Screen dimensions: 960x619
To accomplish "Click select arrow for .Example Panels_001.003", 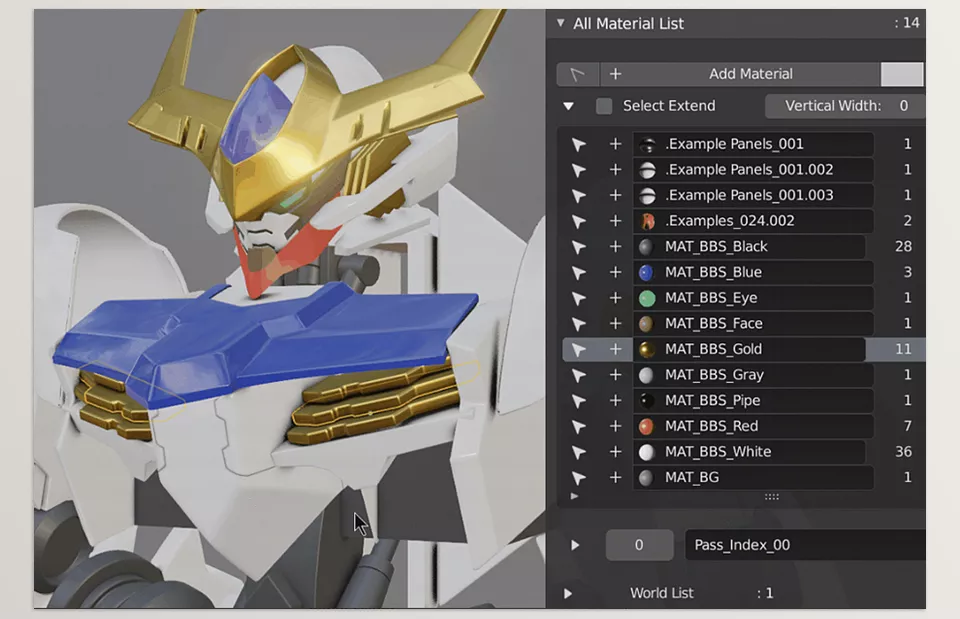I will coord(578,195).
